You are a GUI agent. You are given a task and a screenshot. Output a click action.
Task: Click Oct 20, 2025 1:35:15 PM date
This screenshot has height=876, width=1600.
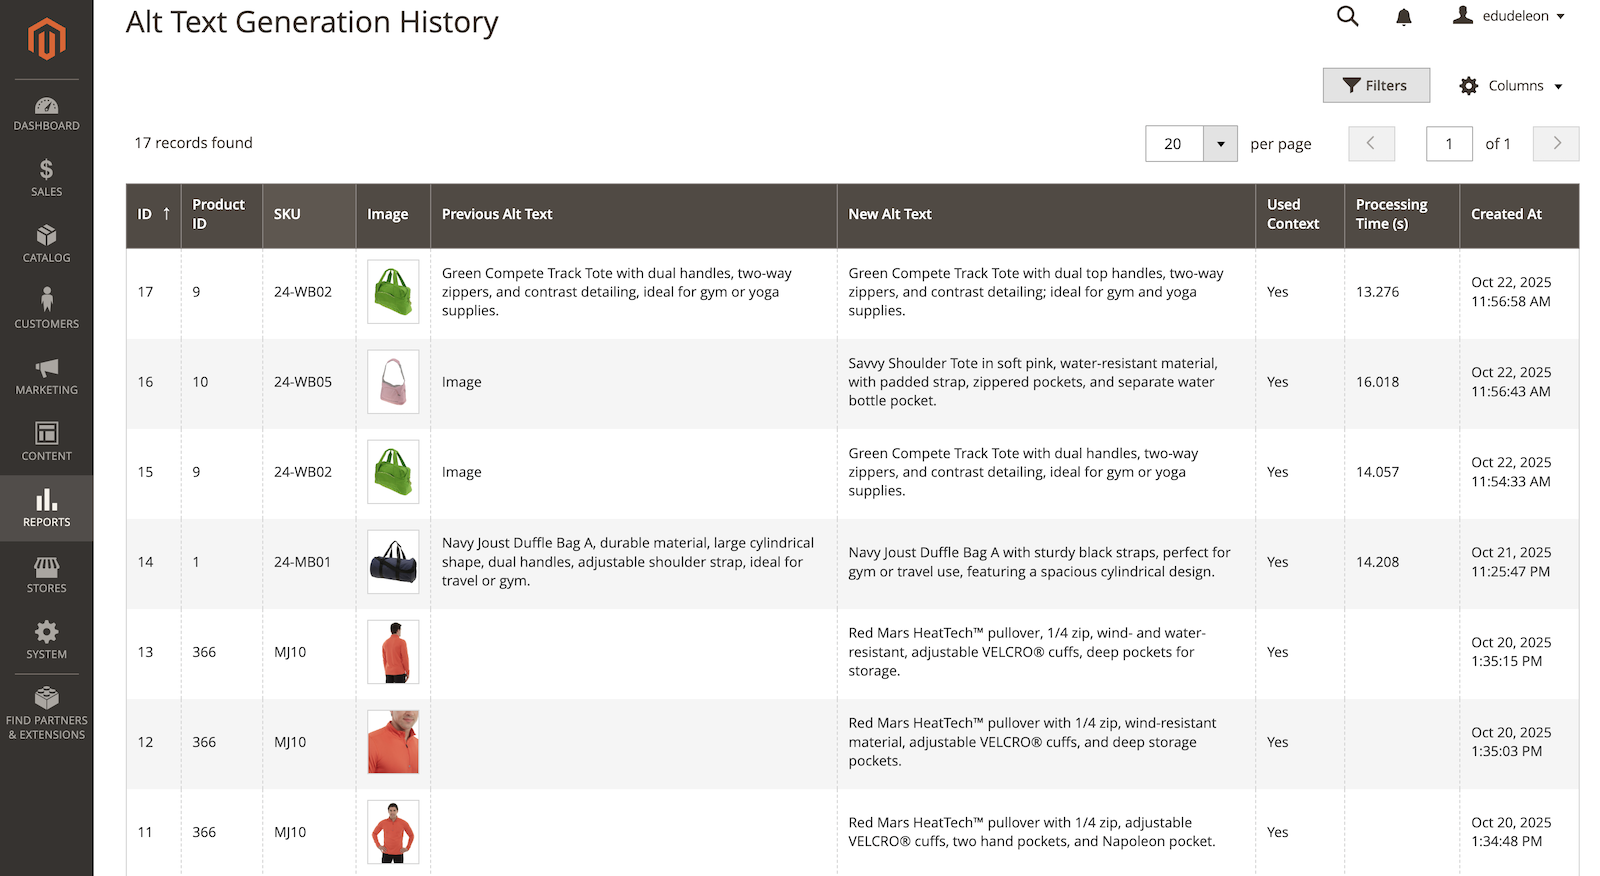click(x=1511, y=652)
